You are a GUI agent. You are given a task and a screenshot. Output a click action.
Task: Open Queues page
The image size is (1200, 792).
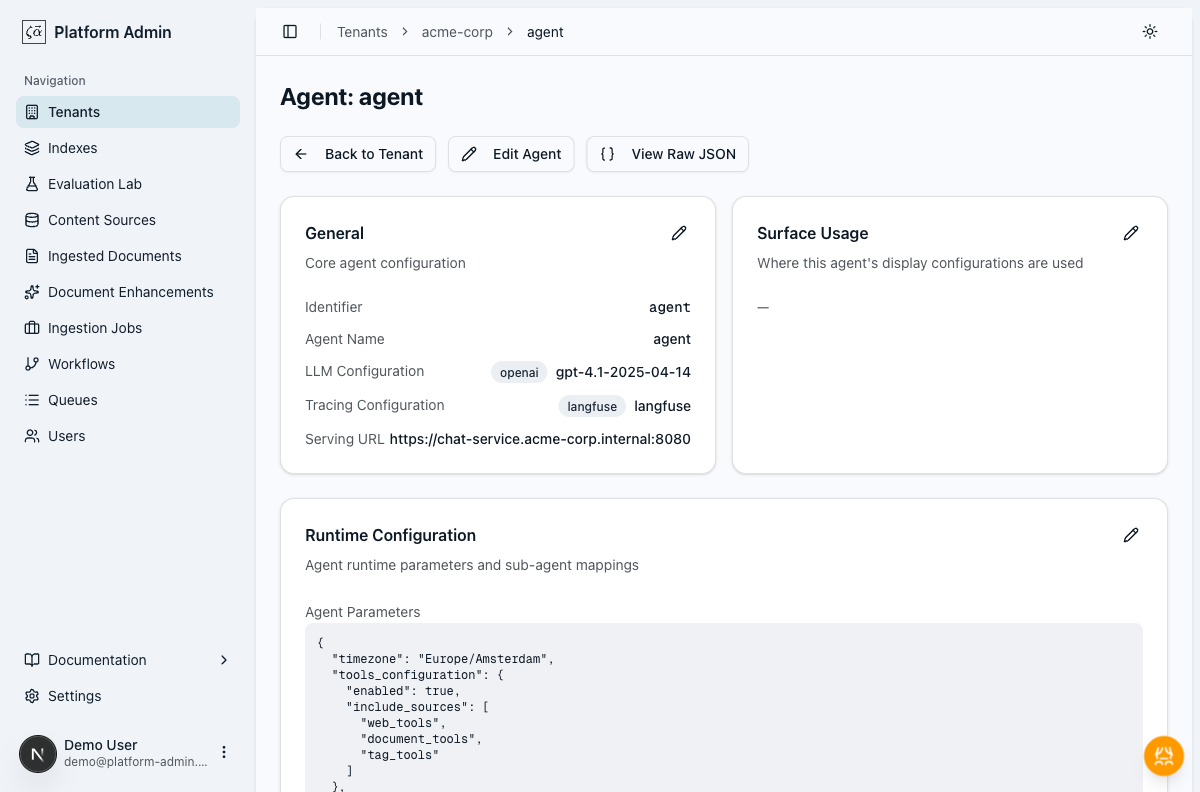[128, 400]
